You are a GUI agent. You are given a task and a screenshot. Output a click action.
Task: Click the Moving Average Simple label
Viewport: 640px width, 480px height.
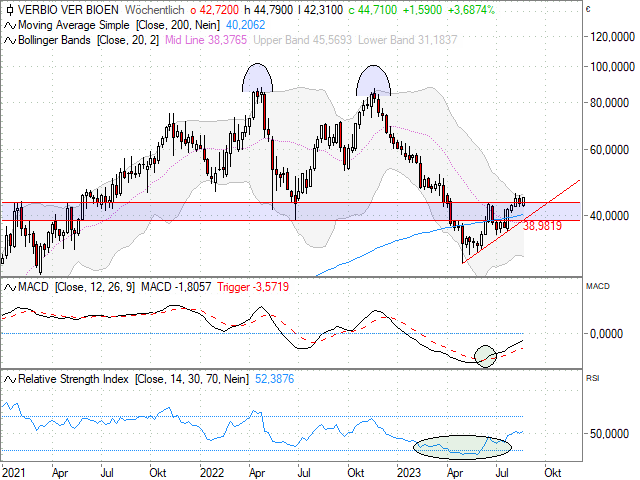(x=74, y=25)
